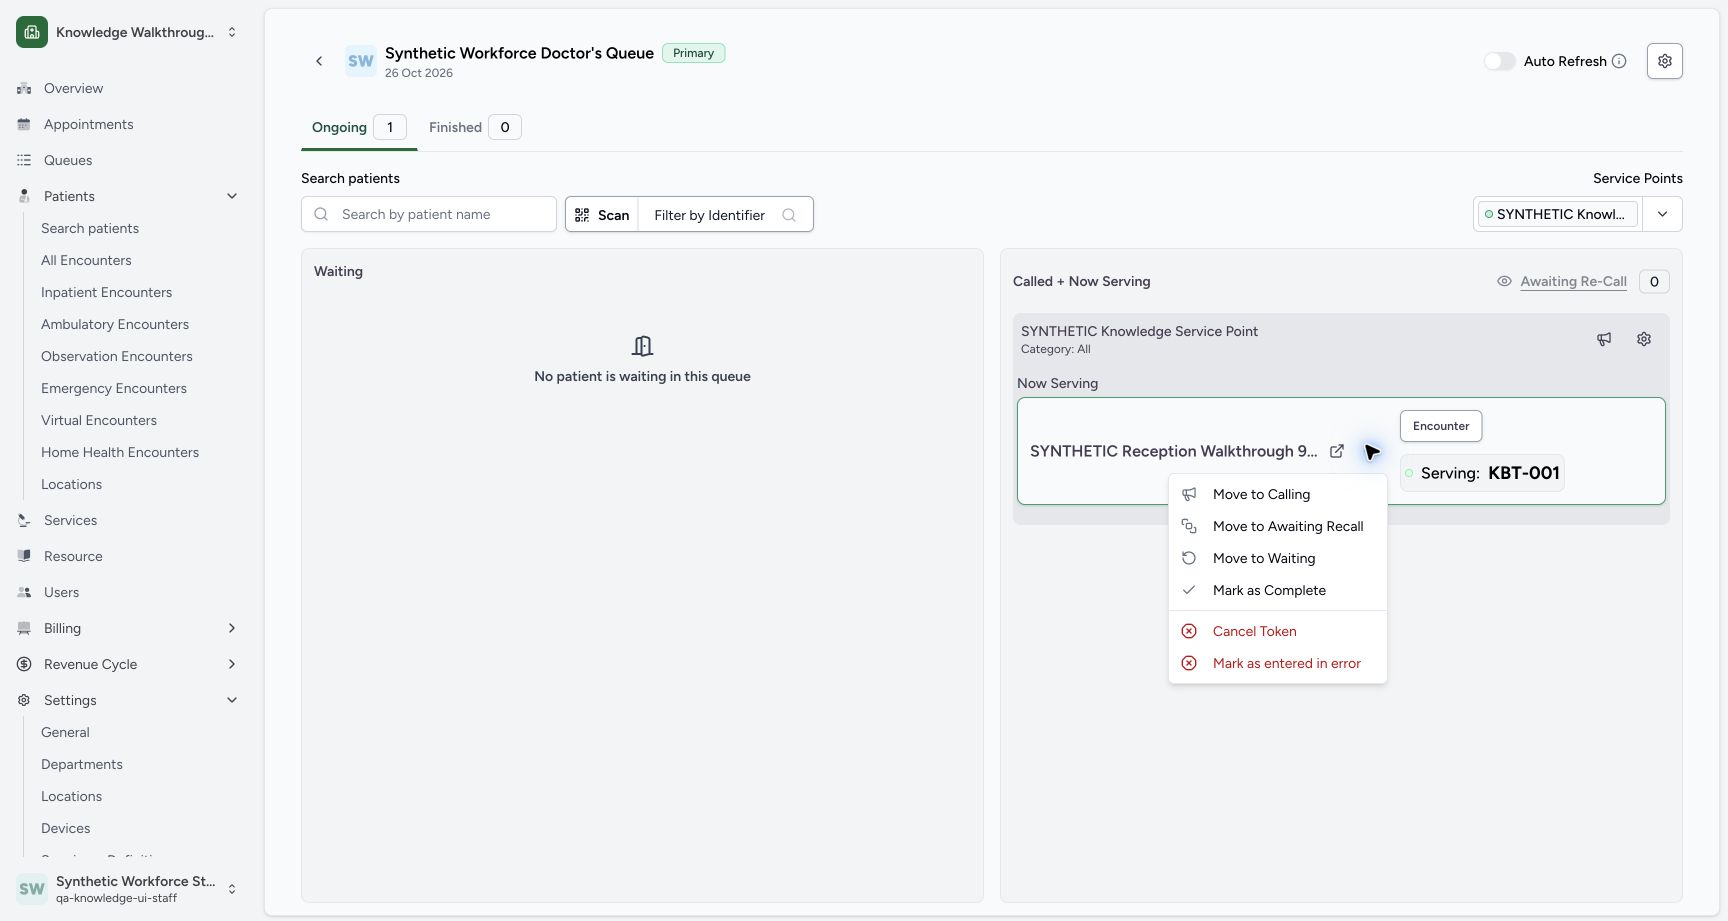Click the Filter by Identifier field
The height and width of the screenshot is (921, 1728).
[725, 215]
